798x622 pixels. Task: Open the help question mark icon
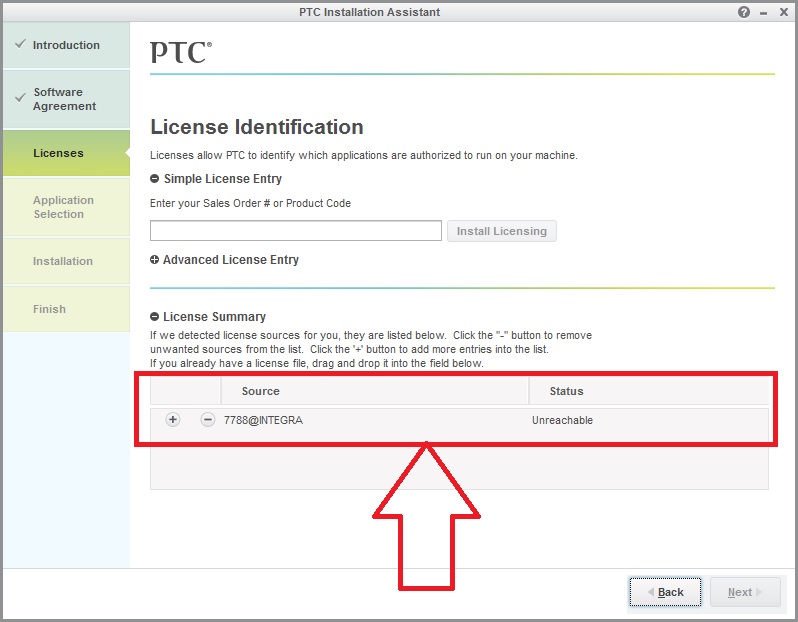pos(744,12)
